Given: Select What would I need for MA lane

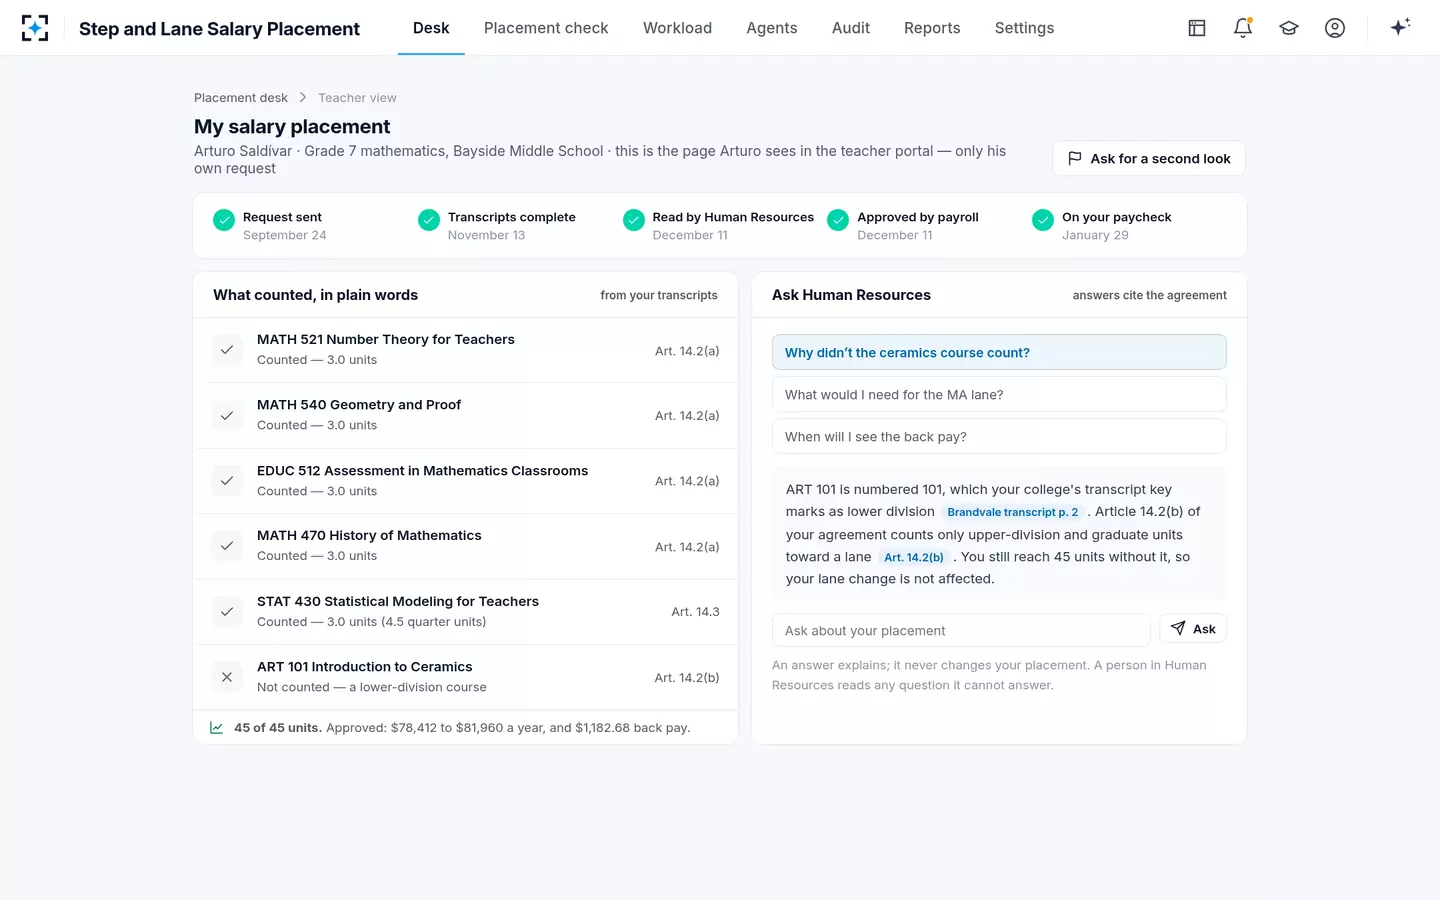Looking at the screenshot, I should 999,394.
